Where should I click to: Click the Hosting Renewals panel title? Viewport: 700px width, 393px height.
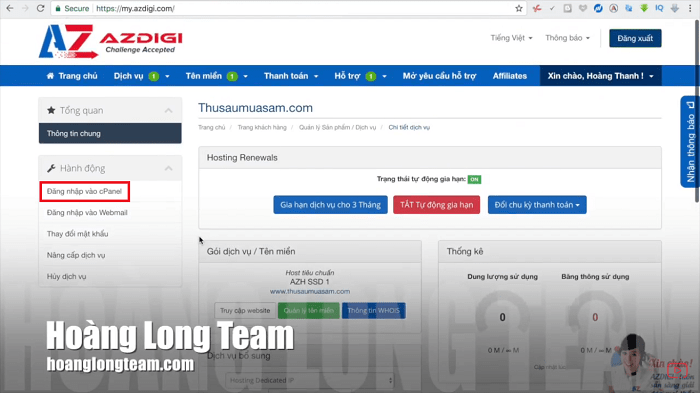(x=242, y=158)
